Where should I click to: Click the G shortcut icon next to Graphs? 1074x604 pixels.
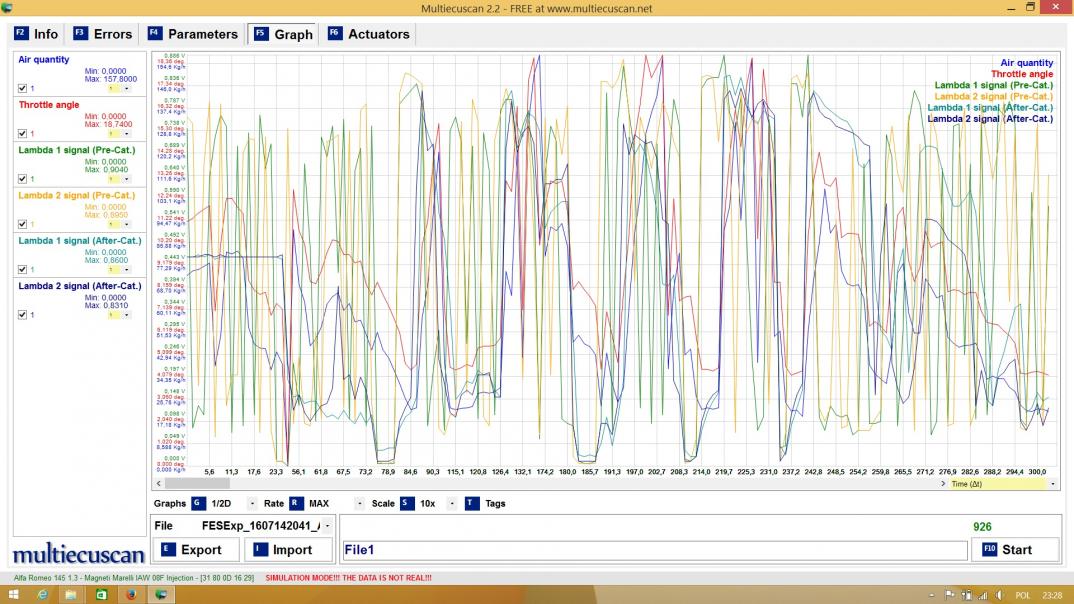click(198, 503)
